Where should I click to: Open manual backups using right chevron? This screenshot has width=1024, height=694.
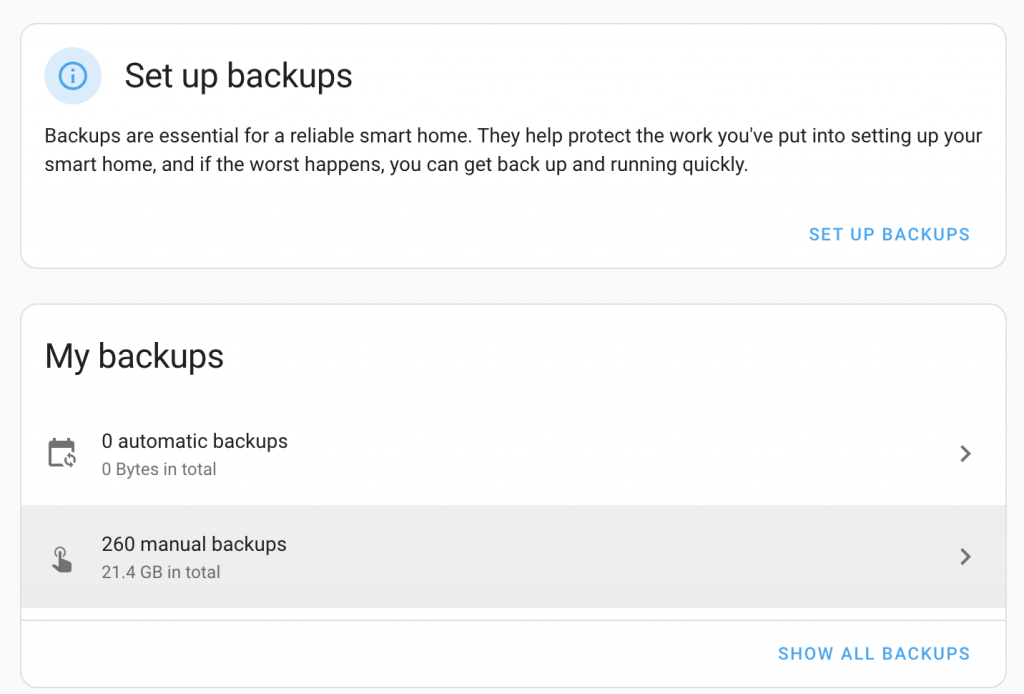965,557
